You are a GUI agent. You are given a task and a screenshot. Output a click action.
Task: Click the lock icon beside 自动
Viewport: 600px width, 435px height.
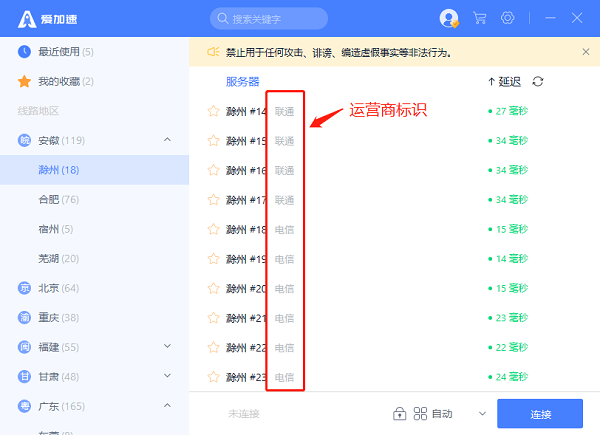(399, 414)
